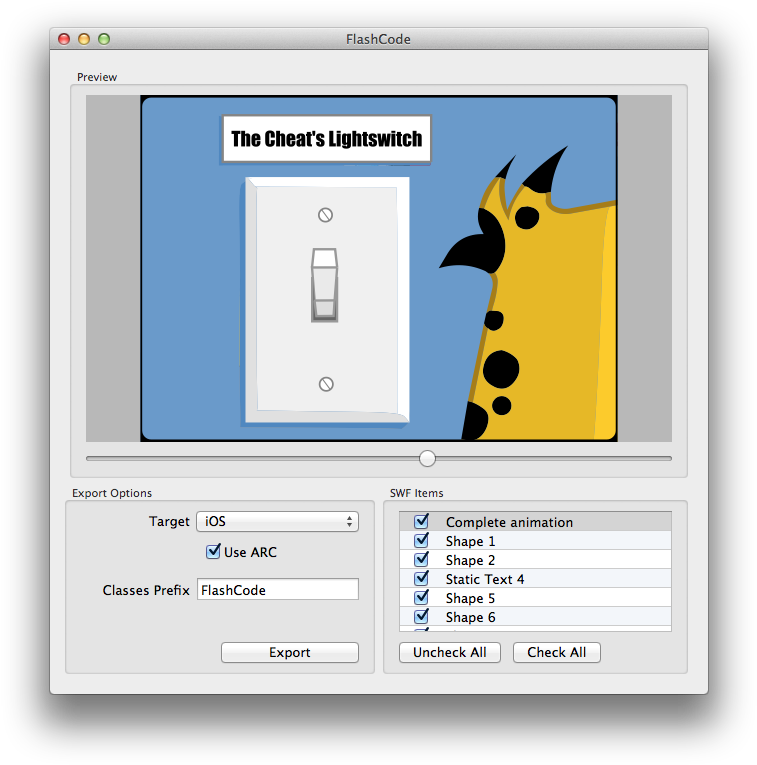Select the Shape 2 row label
Screen dimensions: 757x765
point(470,560)
